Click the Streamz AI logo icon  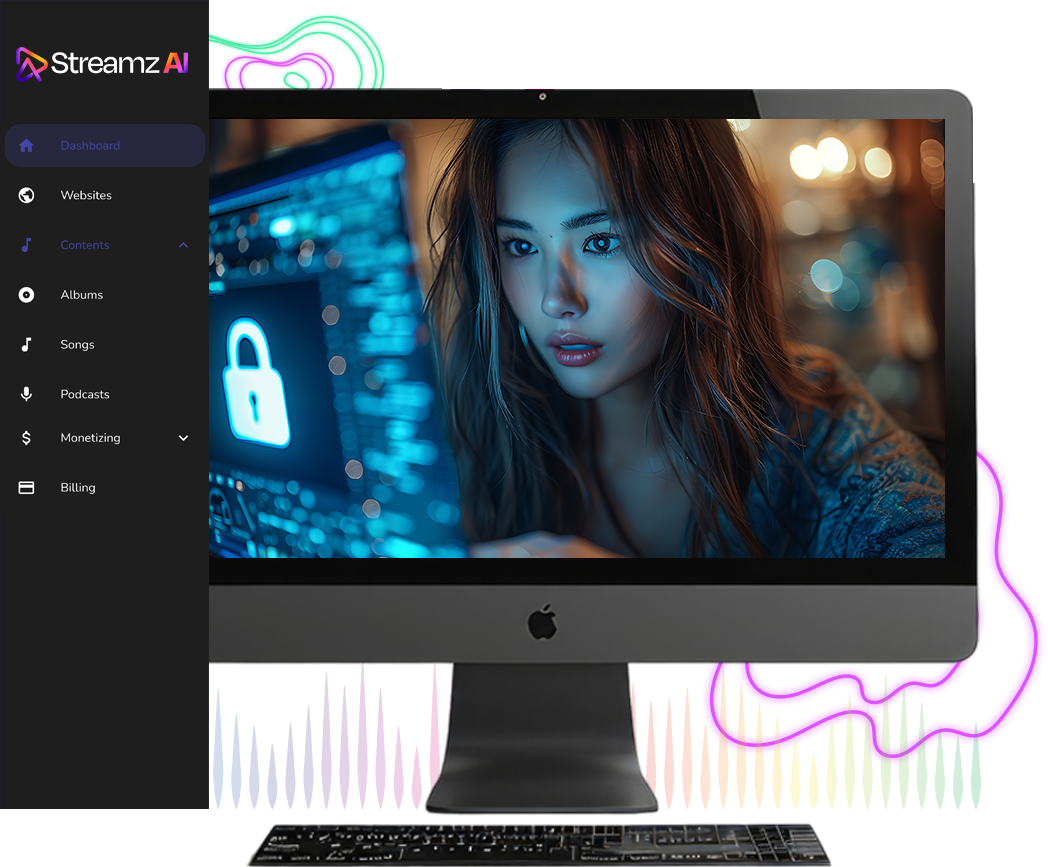click(31, 64)
